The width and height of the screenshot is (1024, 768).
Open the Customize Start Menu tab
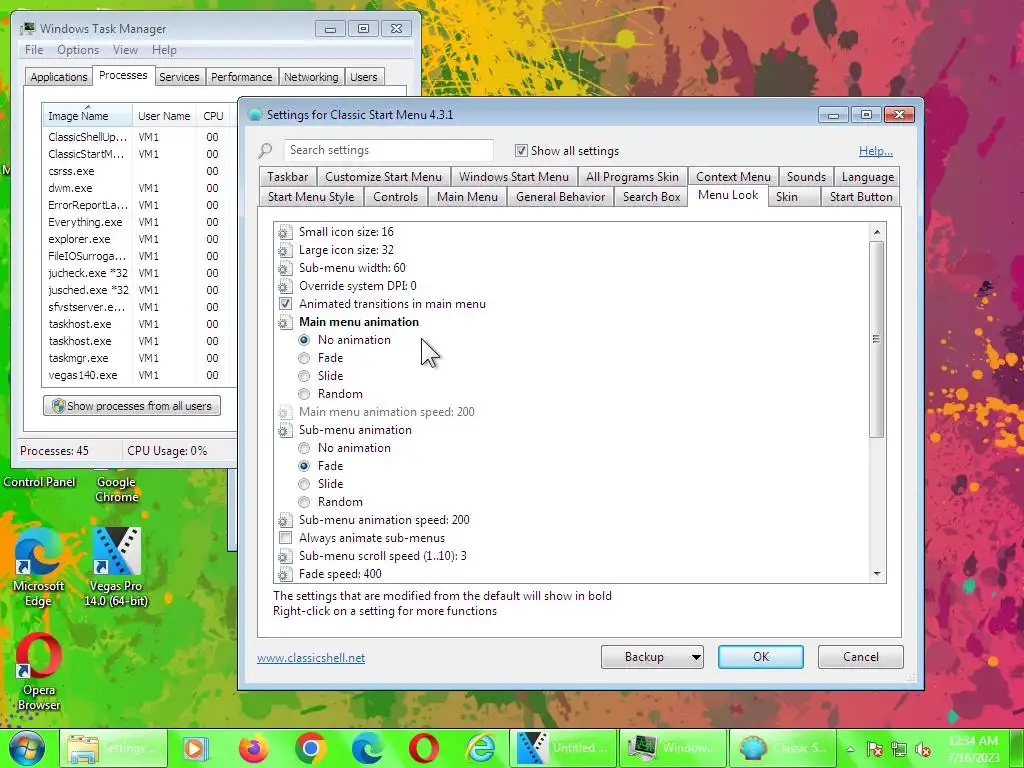(x=383, y=177)
